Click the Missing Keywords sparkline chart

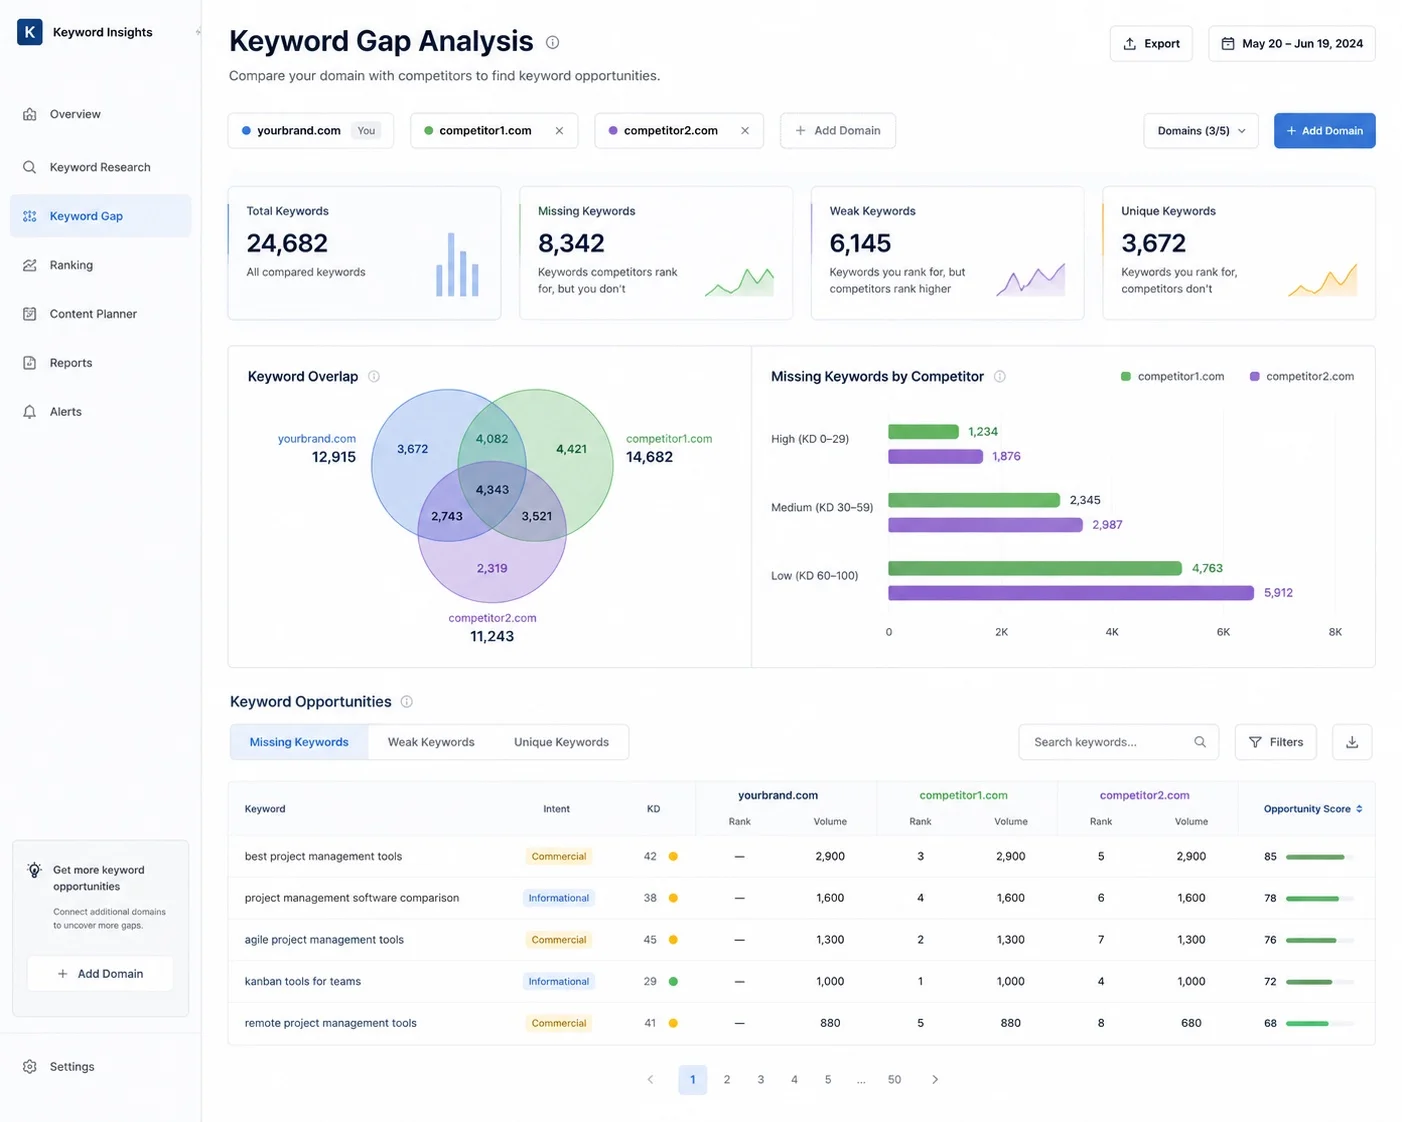click(x=740, y=282)
